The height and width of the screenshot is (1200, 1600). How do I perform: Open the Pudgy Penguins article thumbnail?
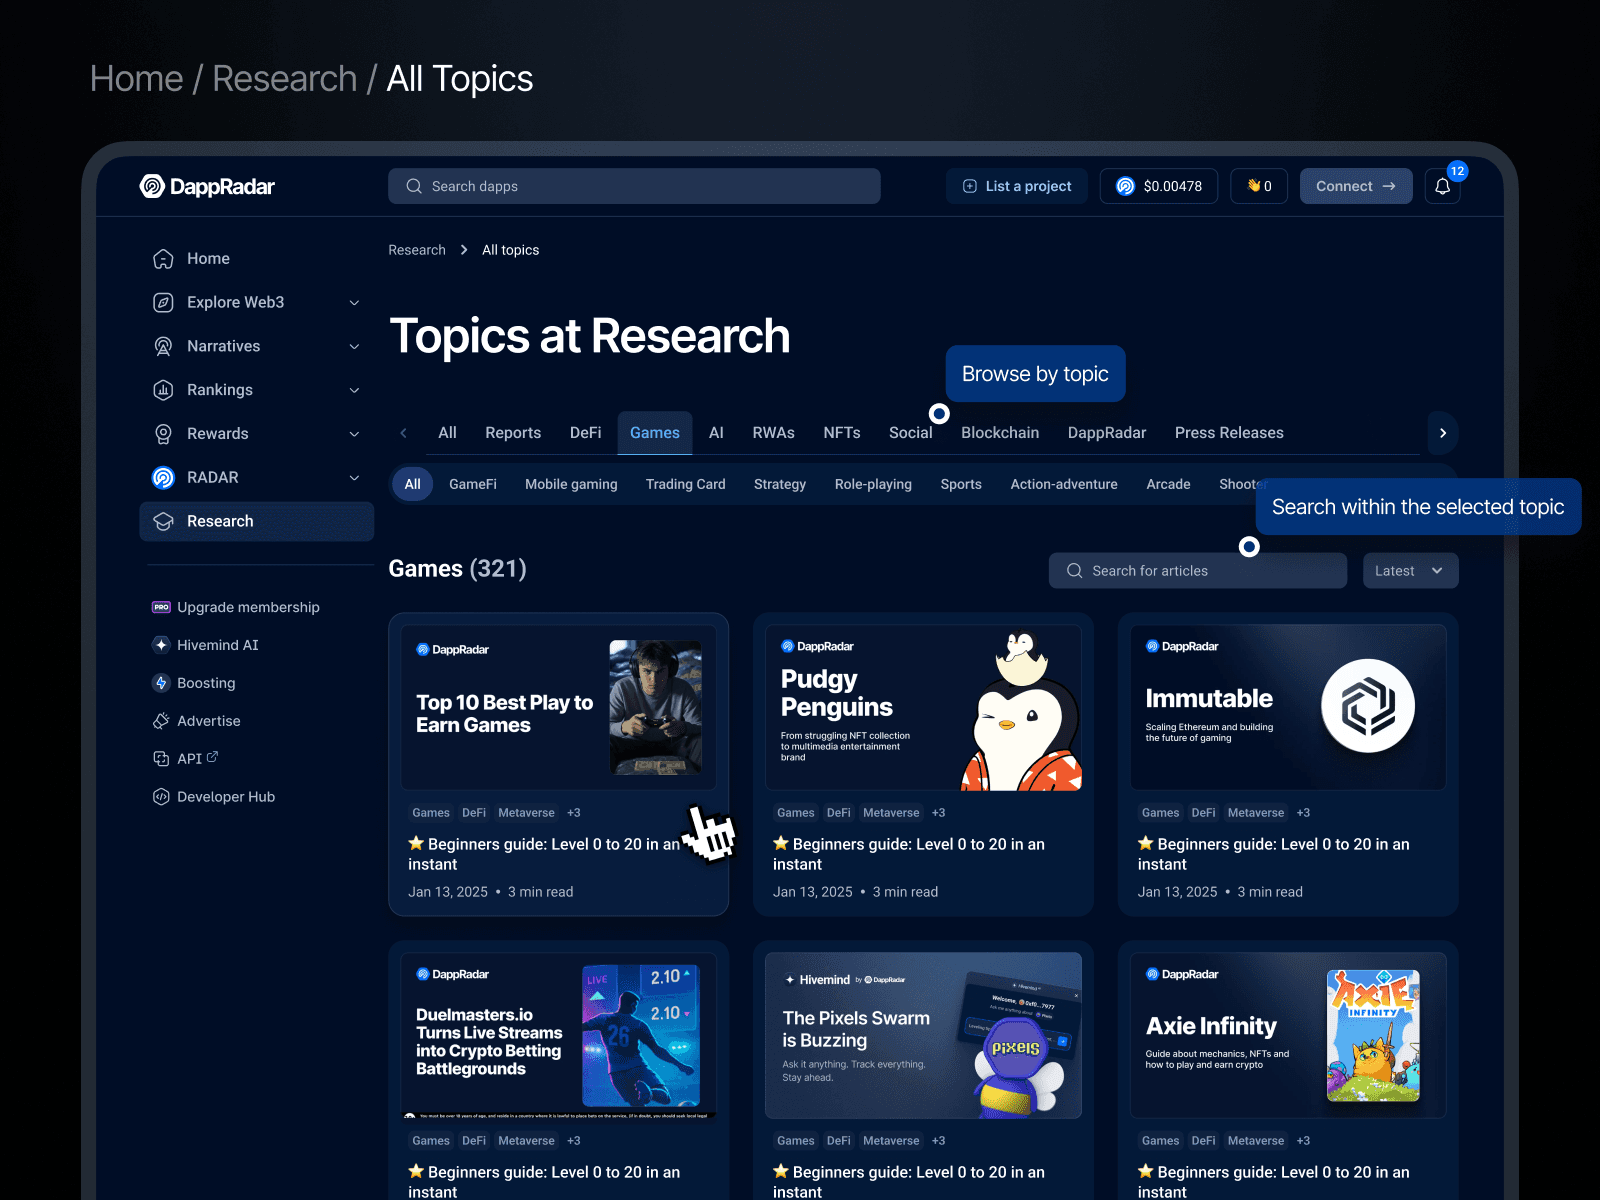tap(923, 707)
